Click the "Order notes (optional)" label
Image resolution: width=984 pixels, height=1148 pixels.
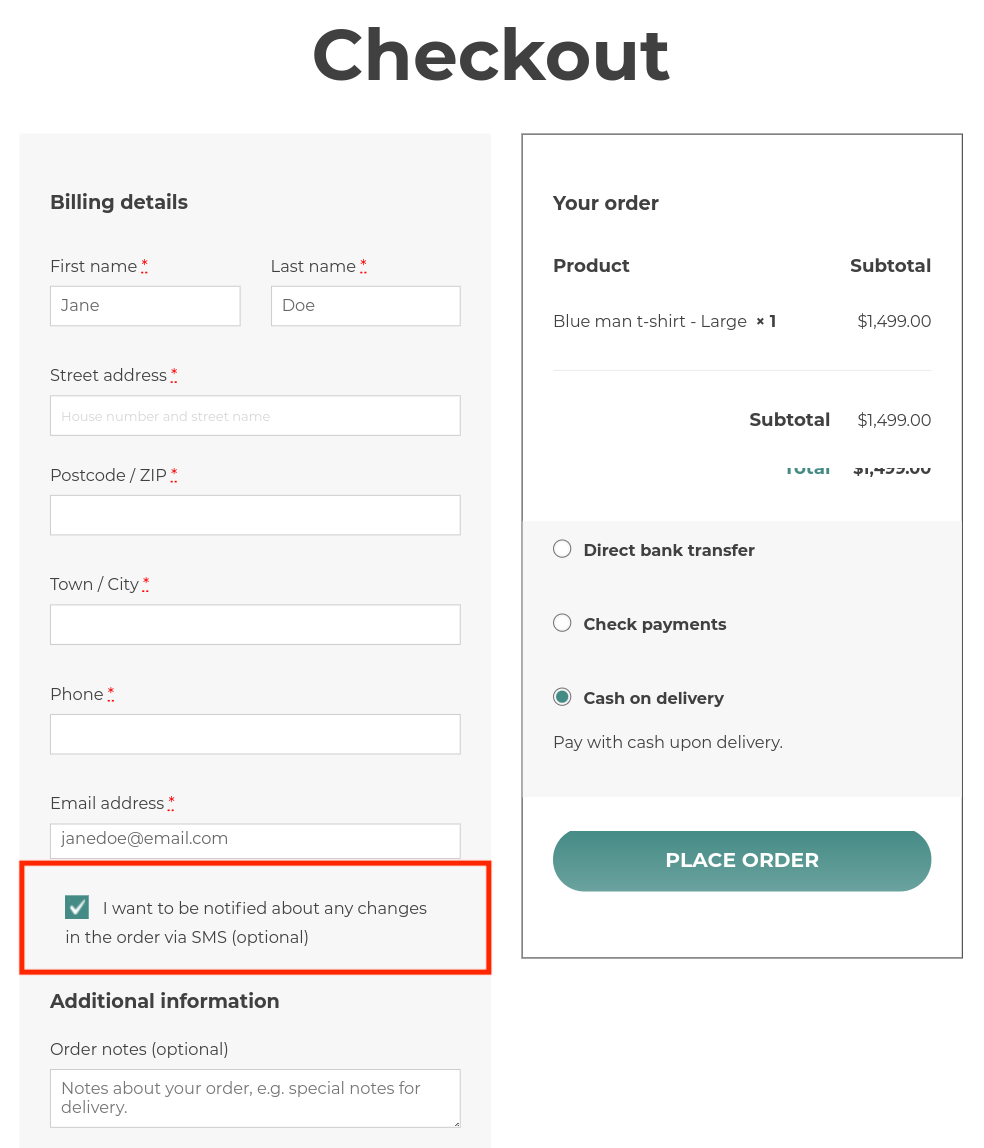click(x=139, y=1049)
